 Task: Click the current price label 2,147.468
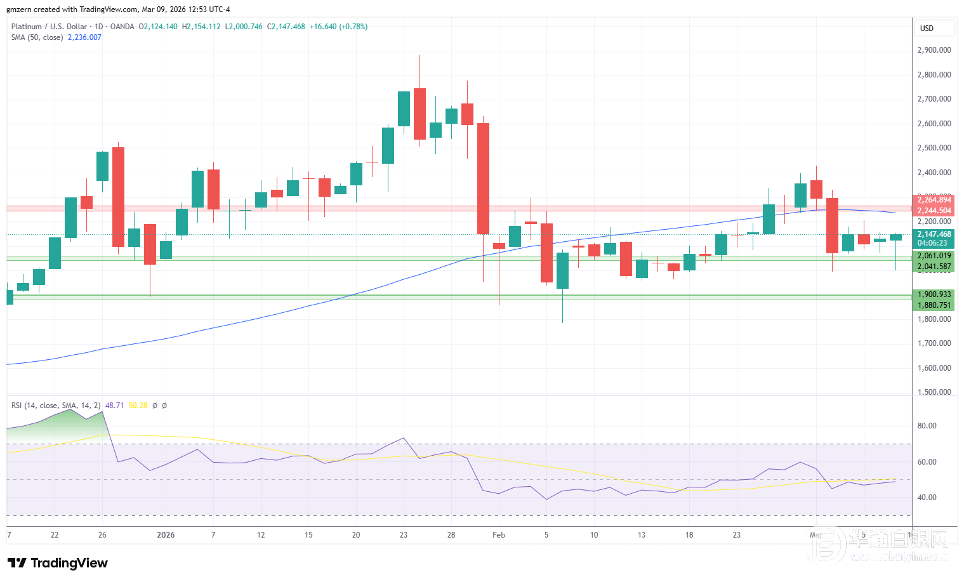[x=933, y=234]
